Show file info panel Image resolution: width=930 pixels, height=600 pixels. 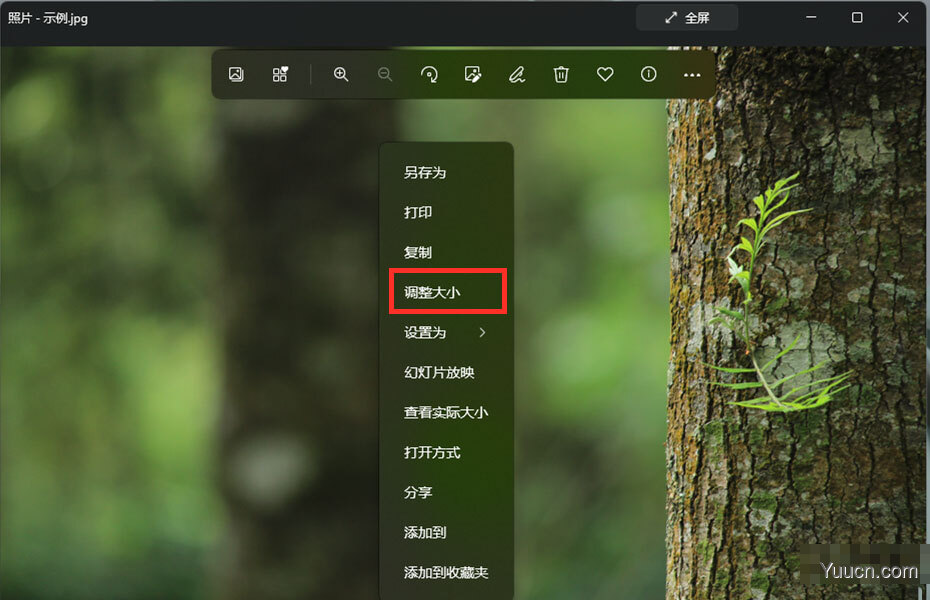(x=649, y=75)
